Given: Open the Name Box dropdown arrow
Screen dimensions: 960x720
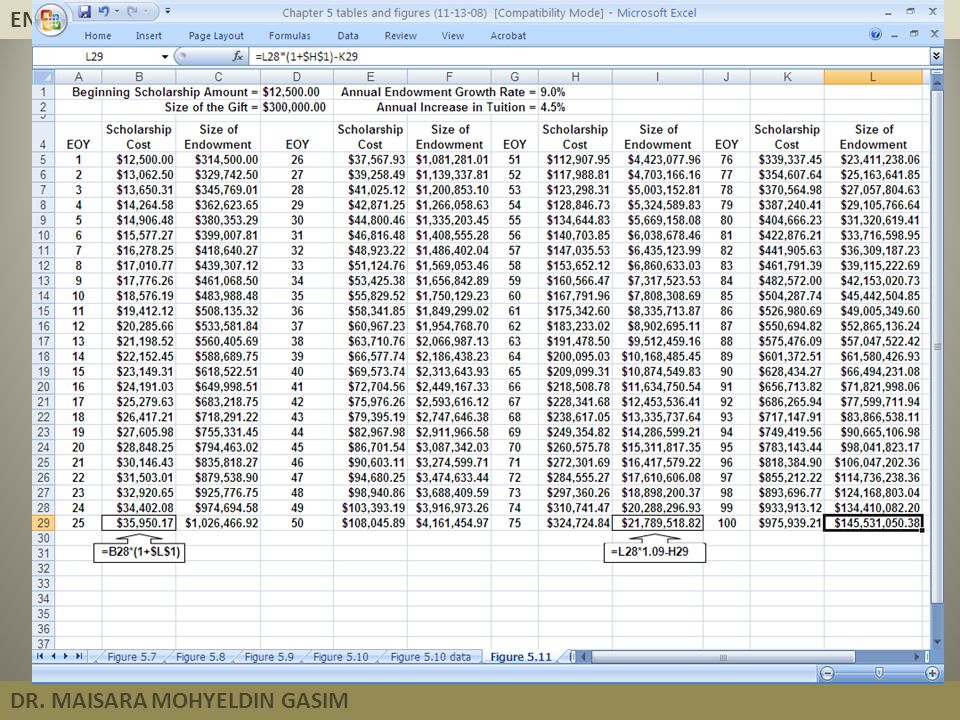Looking at the screenshot, I should (x=165, y=57).
